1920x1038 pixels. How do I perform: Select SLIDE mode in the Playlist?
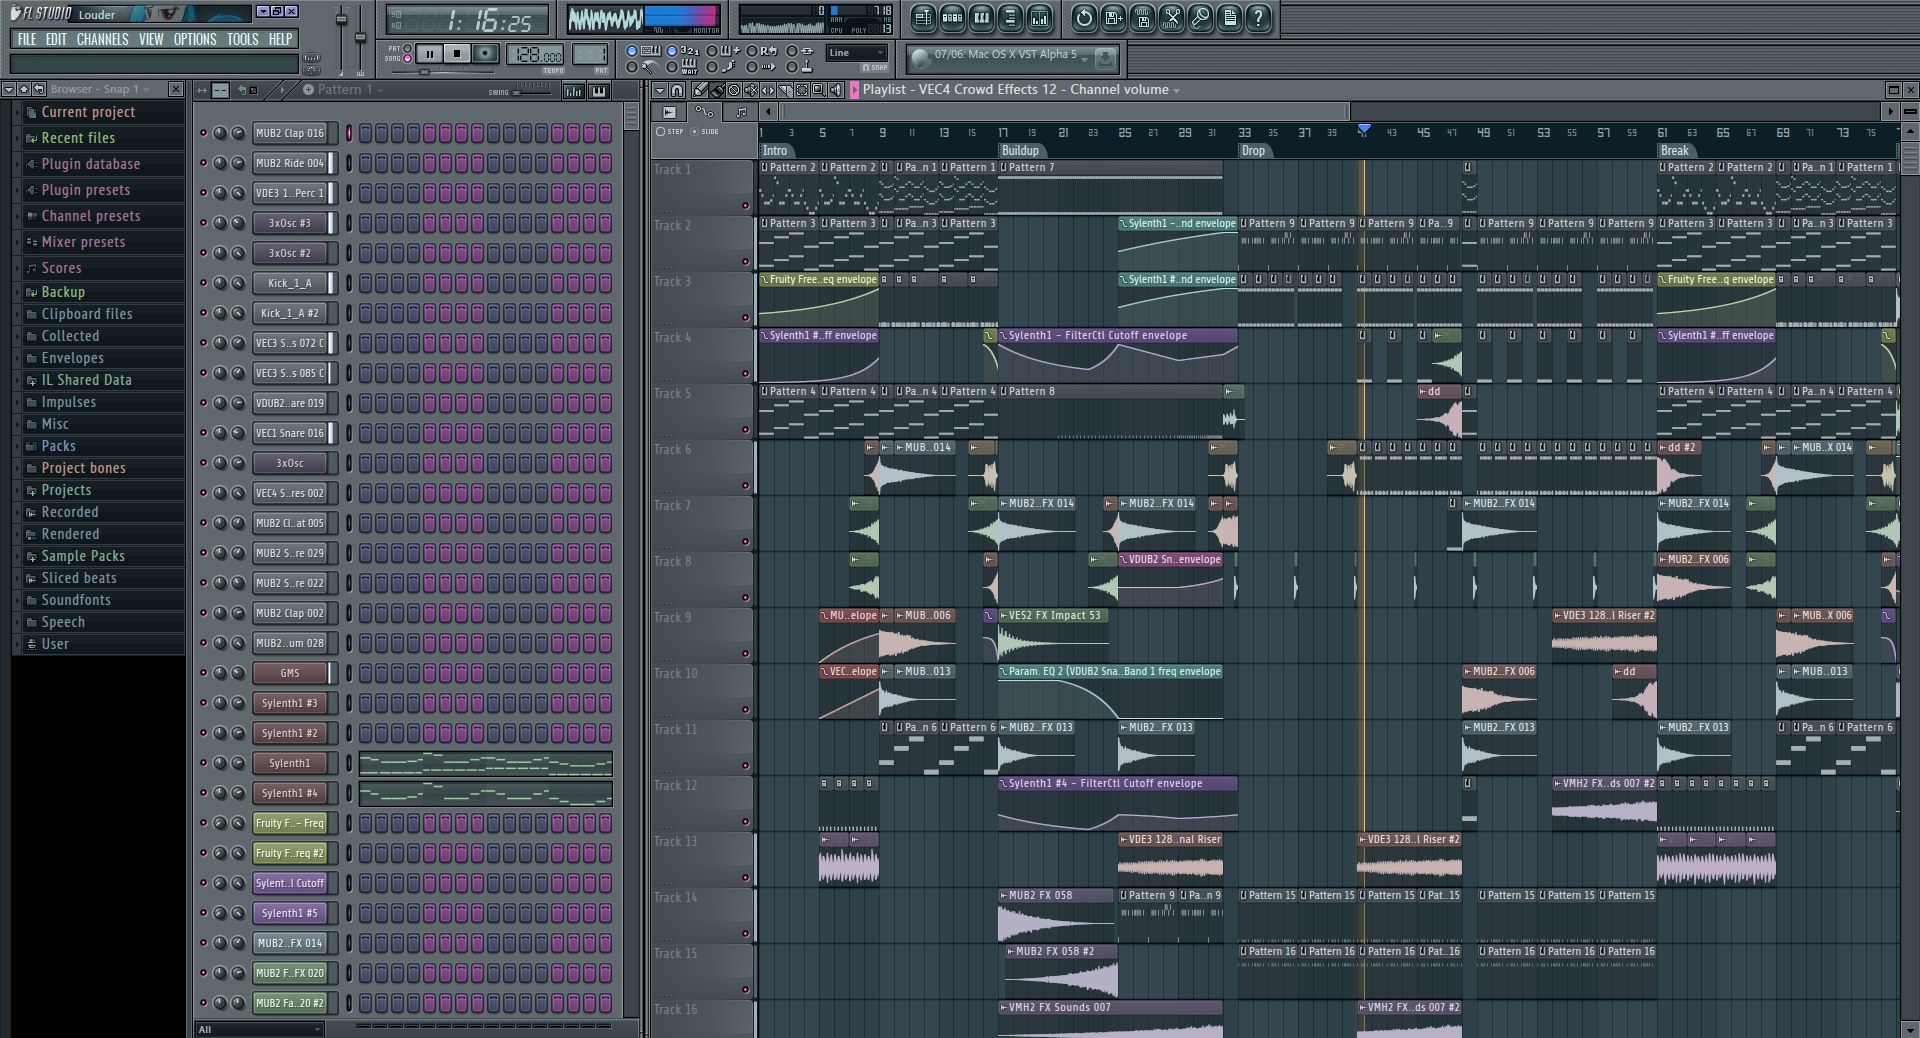695,131
